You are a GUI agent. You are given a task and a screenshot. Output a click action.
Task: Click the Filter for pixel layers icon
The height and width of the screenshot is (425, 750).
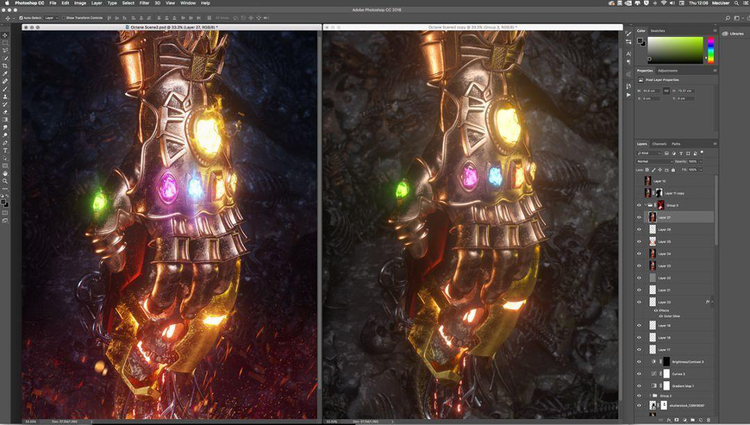tap(666, 153)
